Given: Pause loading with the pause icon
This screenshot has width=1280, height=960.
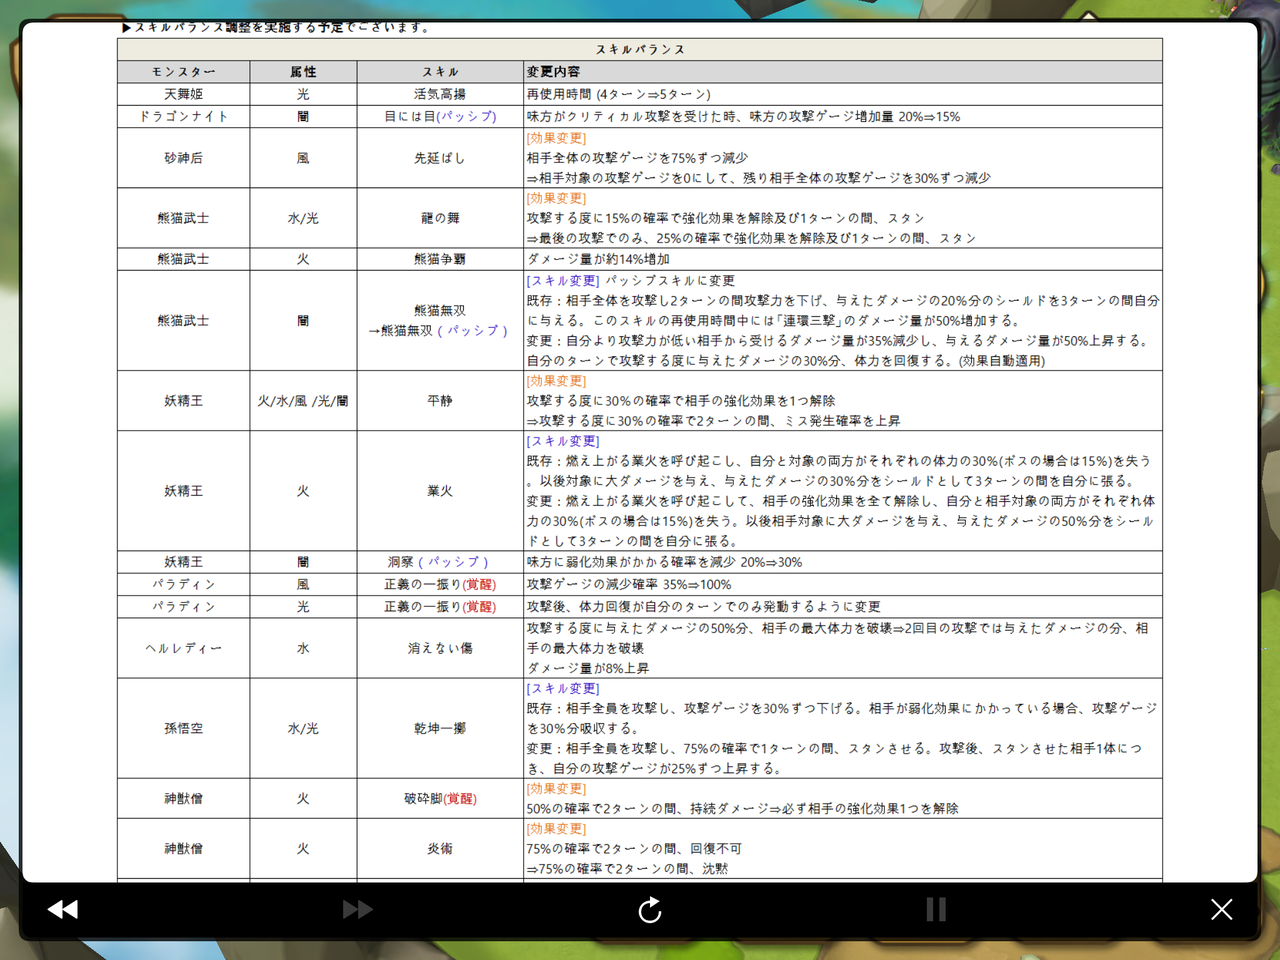Looking at the screenshot, I should pyautogui.click(x=936, y=909).
